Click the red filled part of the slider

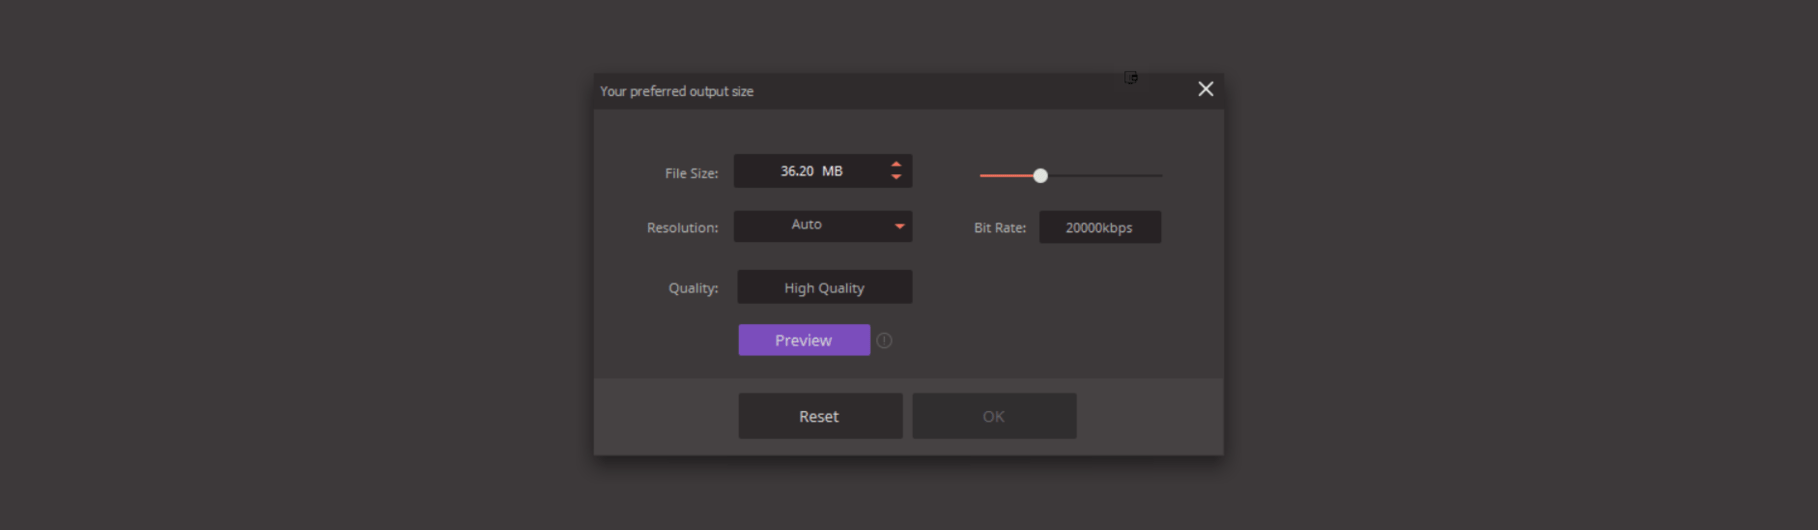1006,175
